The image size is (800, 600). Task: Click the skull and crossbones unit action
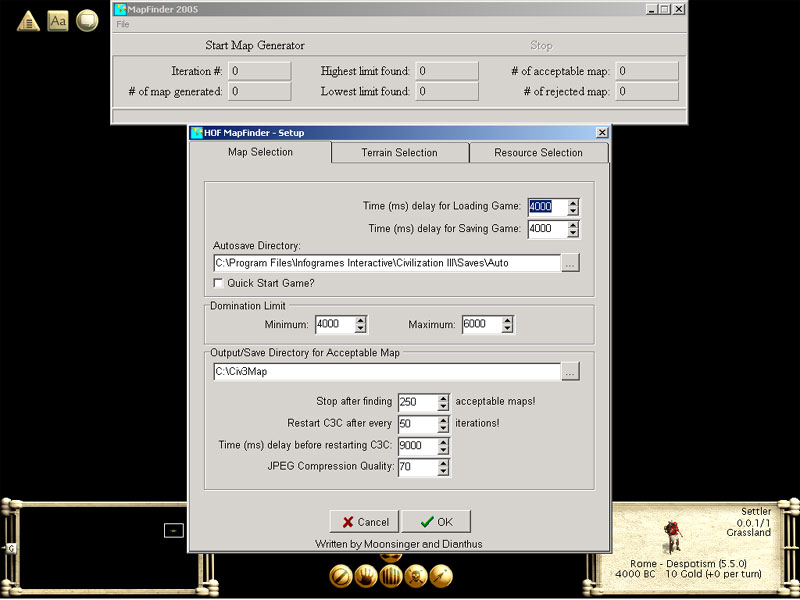click(416, 576)
